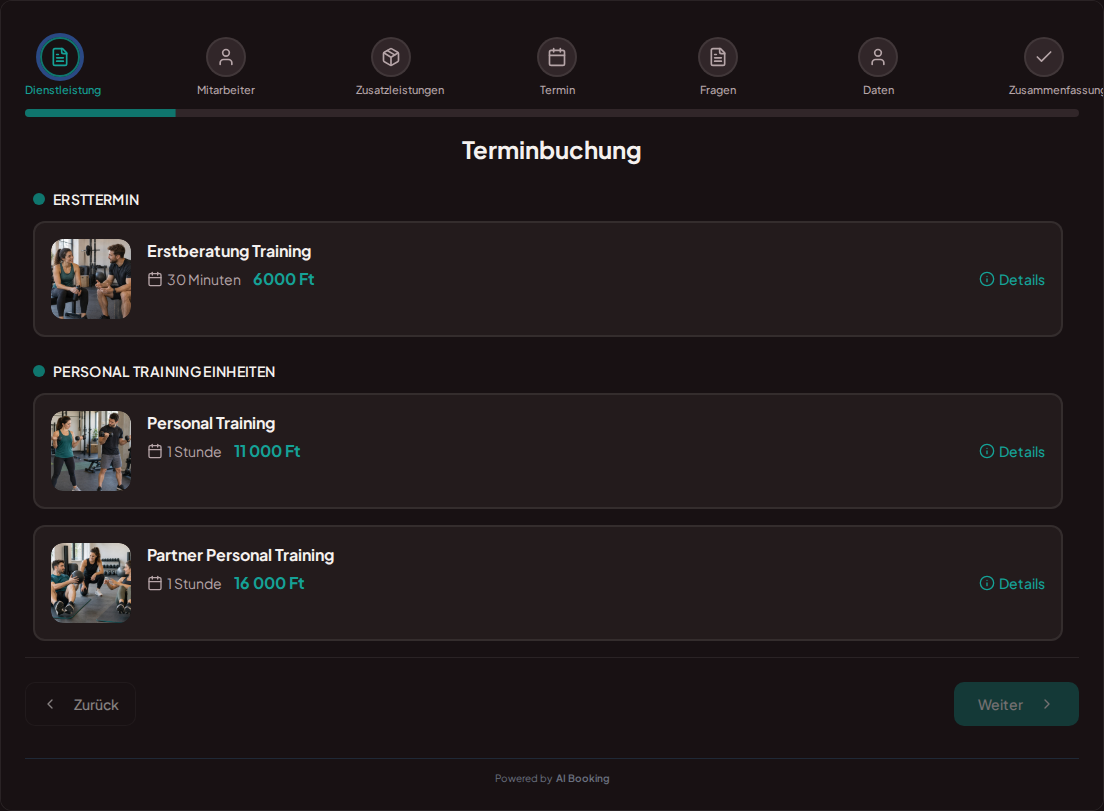This screenshot has width=1104, height=811.
Task: Click the Dienstleistung step document icon
Action: [x=60, y=57]
